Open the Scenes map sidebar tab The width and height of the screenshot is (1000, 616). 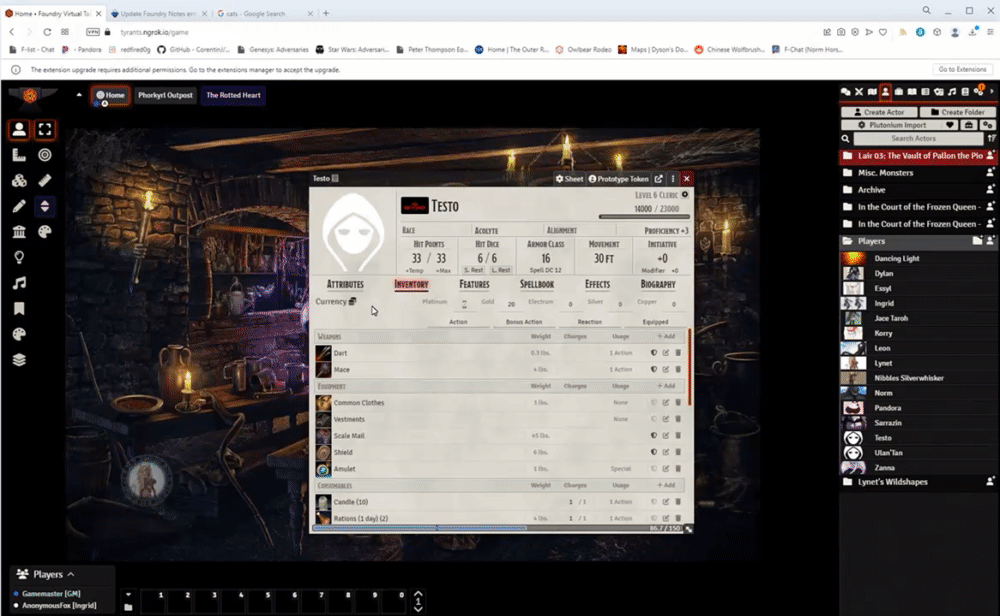click(872, 92)
